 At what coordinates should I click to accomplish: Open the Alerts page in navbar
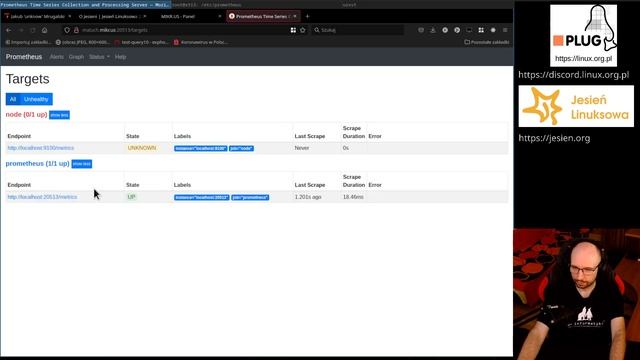pyautogui.click(x=57, y=57)
